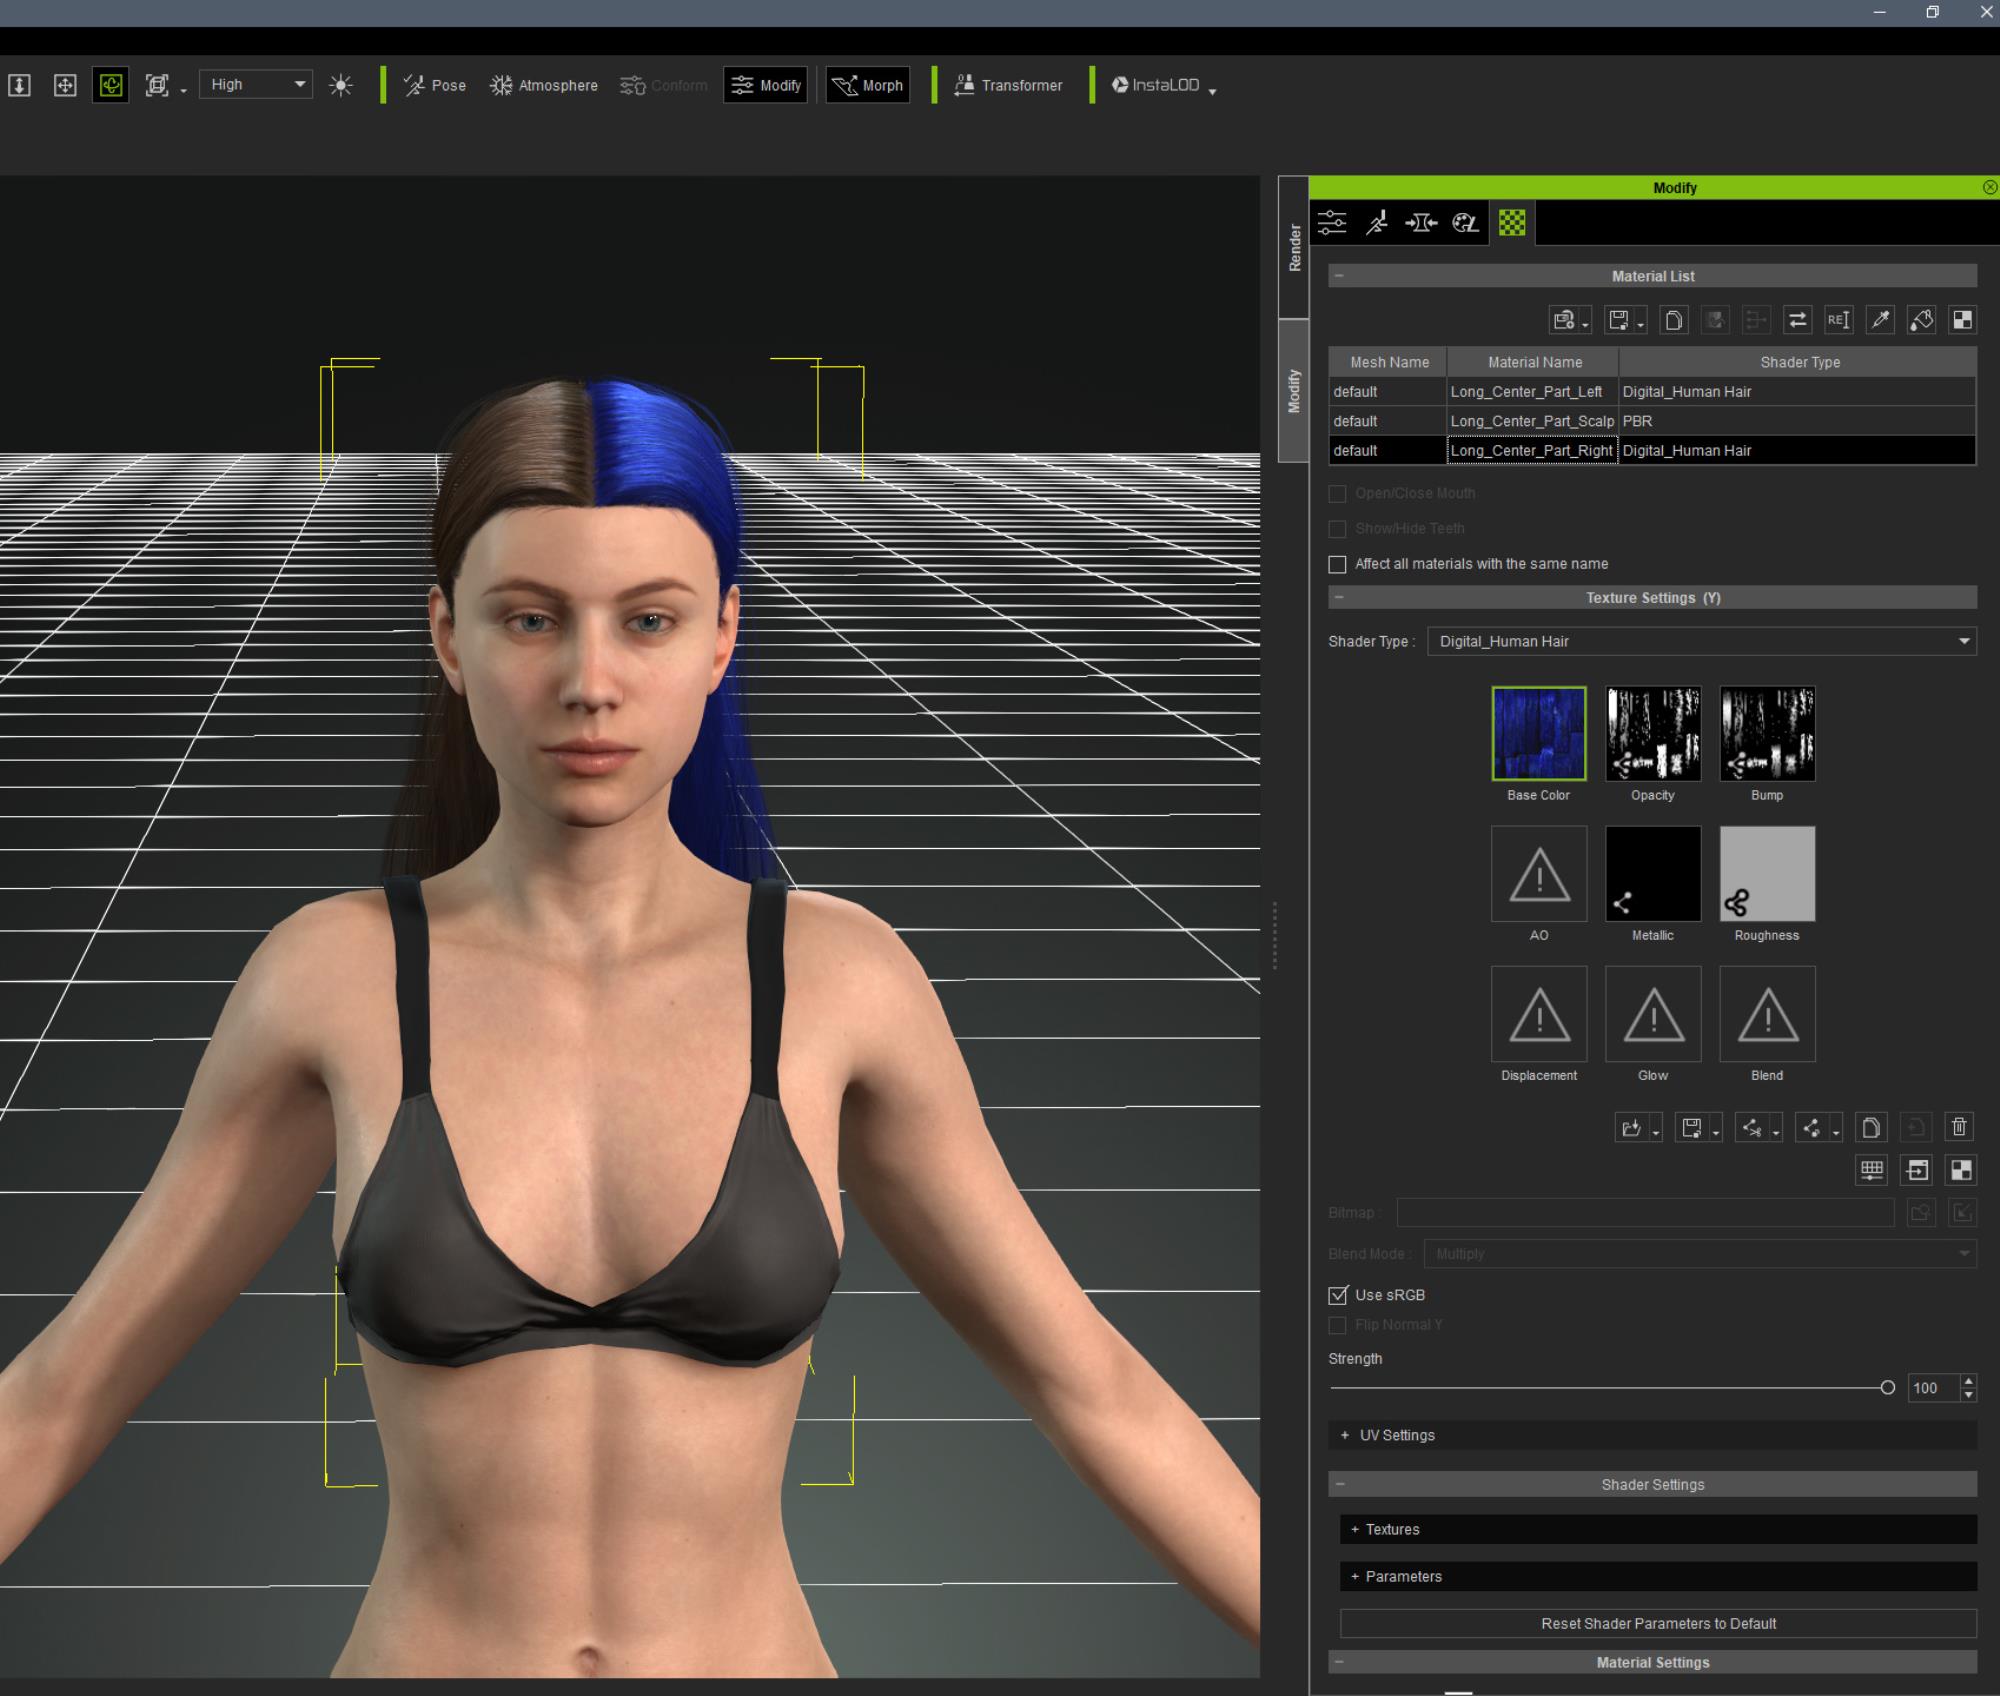Viewport: 2000px width, 1696px height.
Task: Open the Load material dropdown arrow
Action: coord(1586,324)
